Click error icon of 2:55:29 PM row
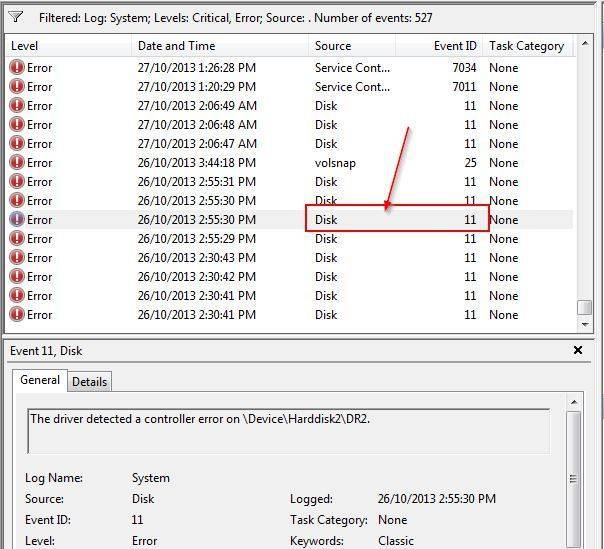Image resolution: width=604 pixels, height=549 pixels. 17,238
